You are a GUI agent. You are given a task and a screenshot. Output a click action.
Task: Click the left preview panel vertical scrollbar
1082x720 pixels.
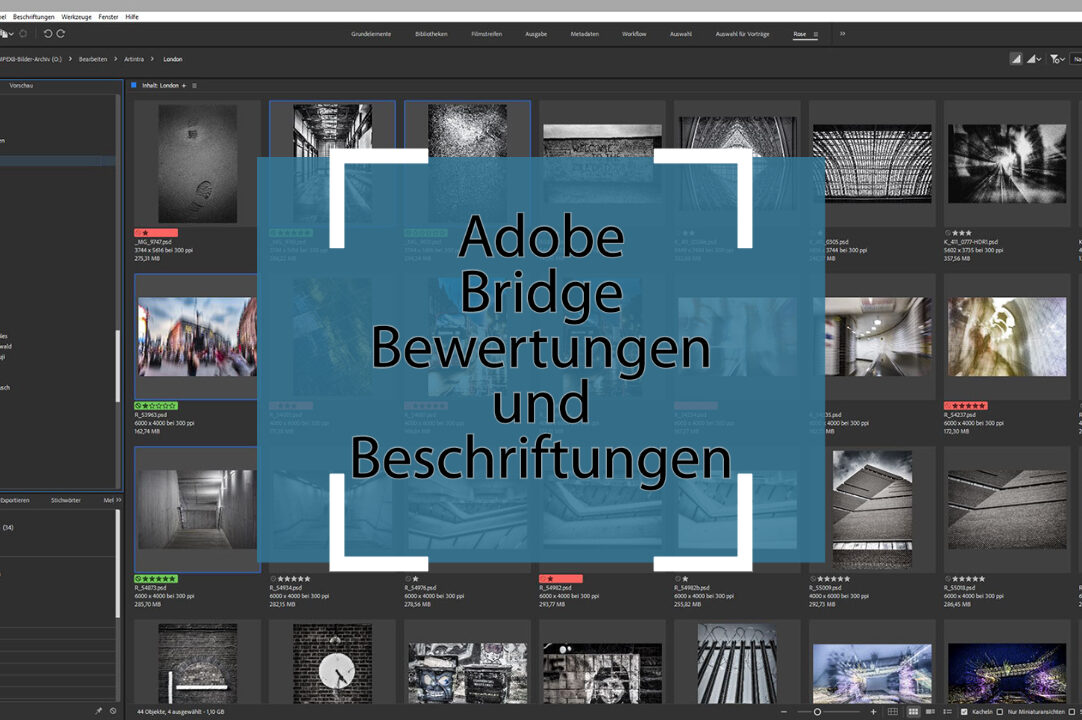(x=117, y=366)
